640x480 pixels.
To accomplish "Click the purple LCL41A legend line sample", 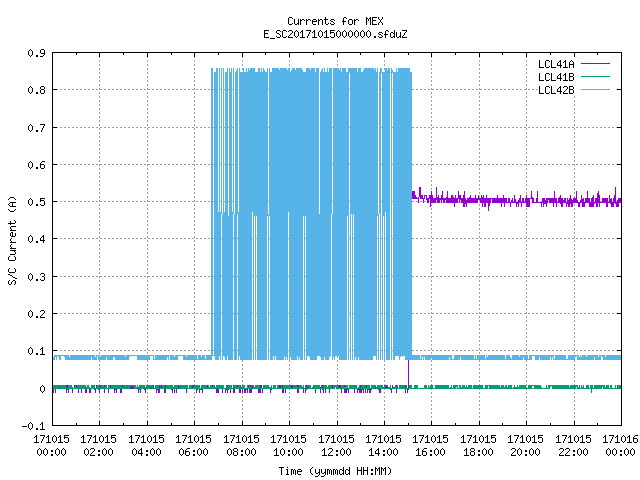I will tap(595, 64).
